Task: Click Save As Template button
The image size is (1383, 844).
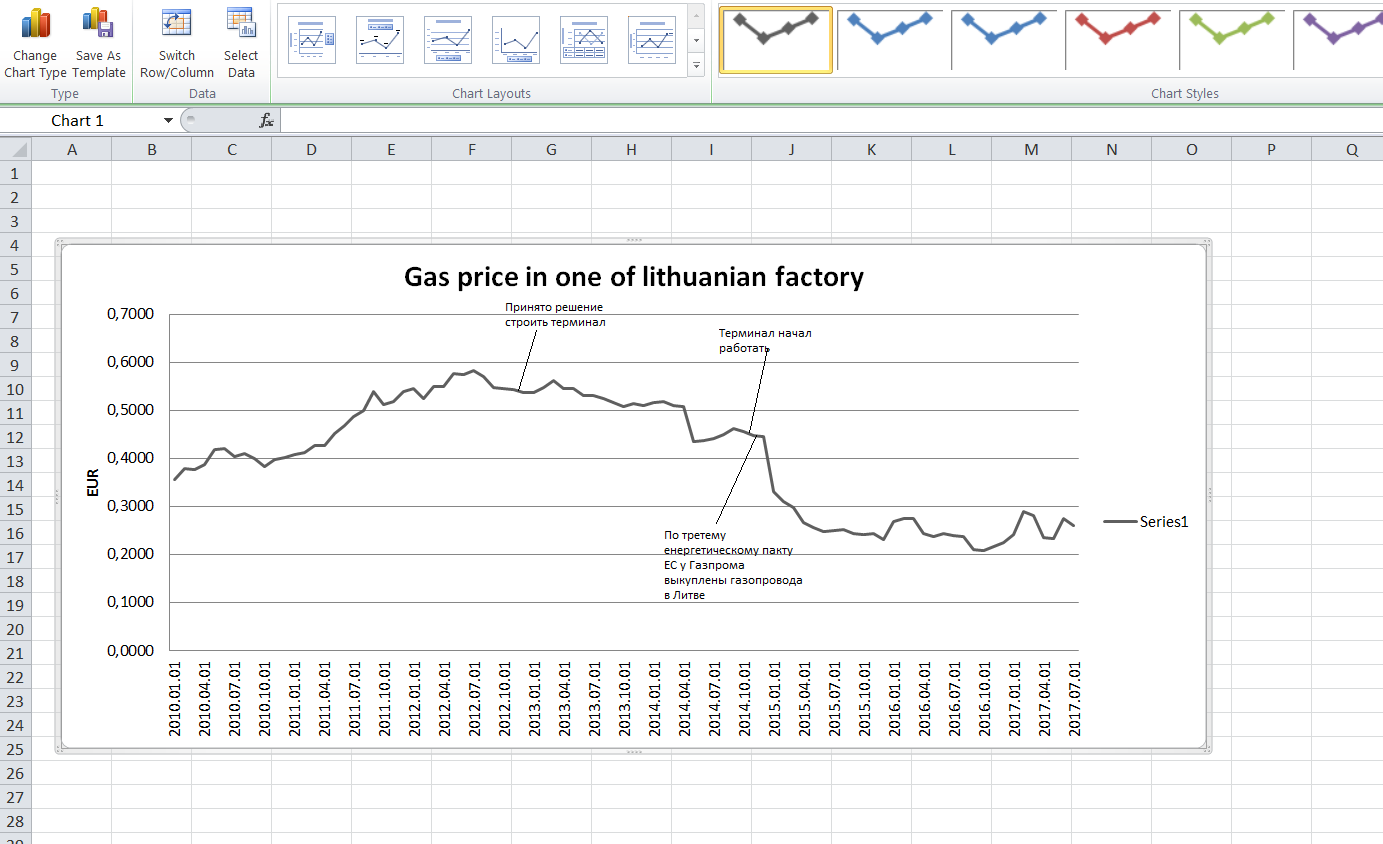Action: pyautogui.click(x=98, y=42)
